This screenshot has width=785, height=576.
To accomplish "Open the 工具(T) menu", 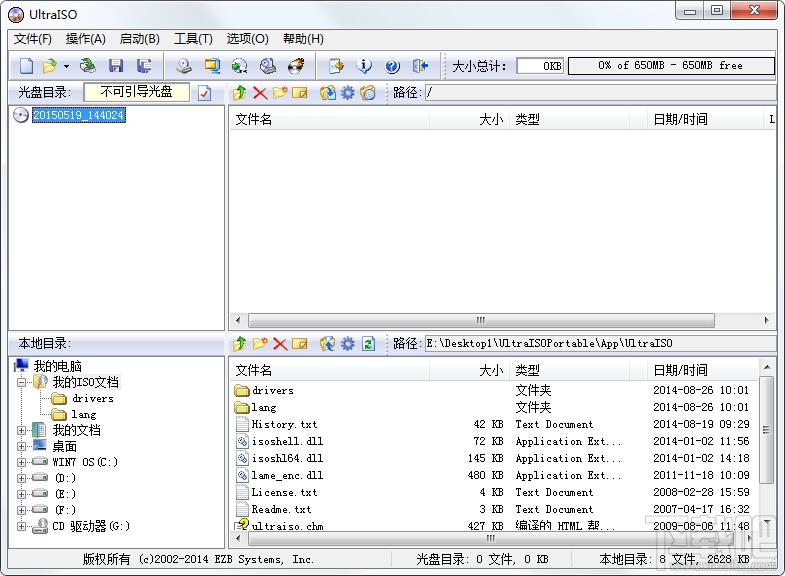I will 193,39.
